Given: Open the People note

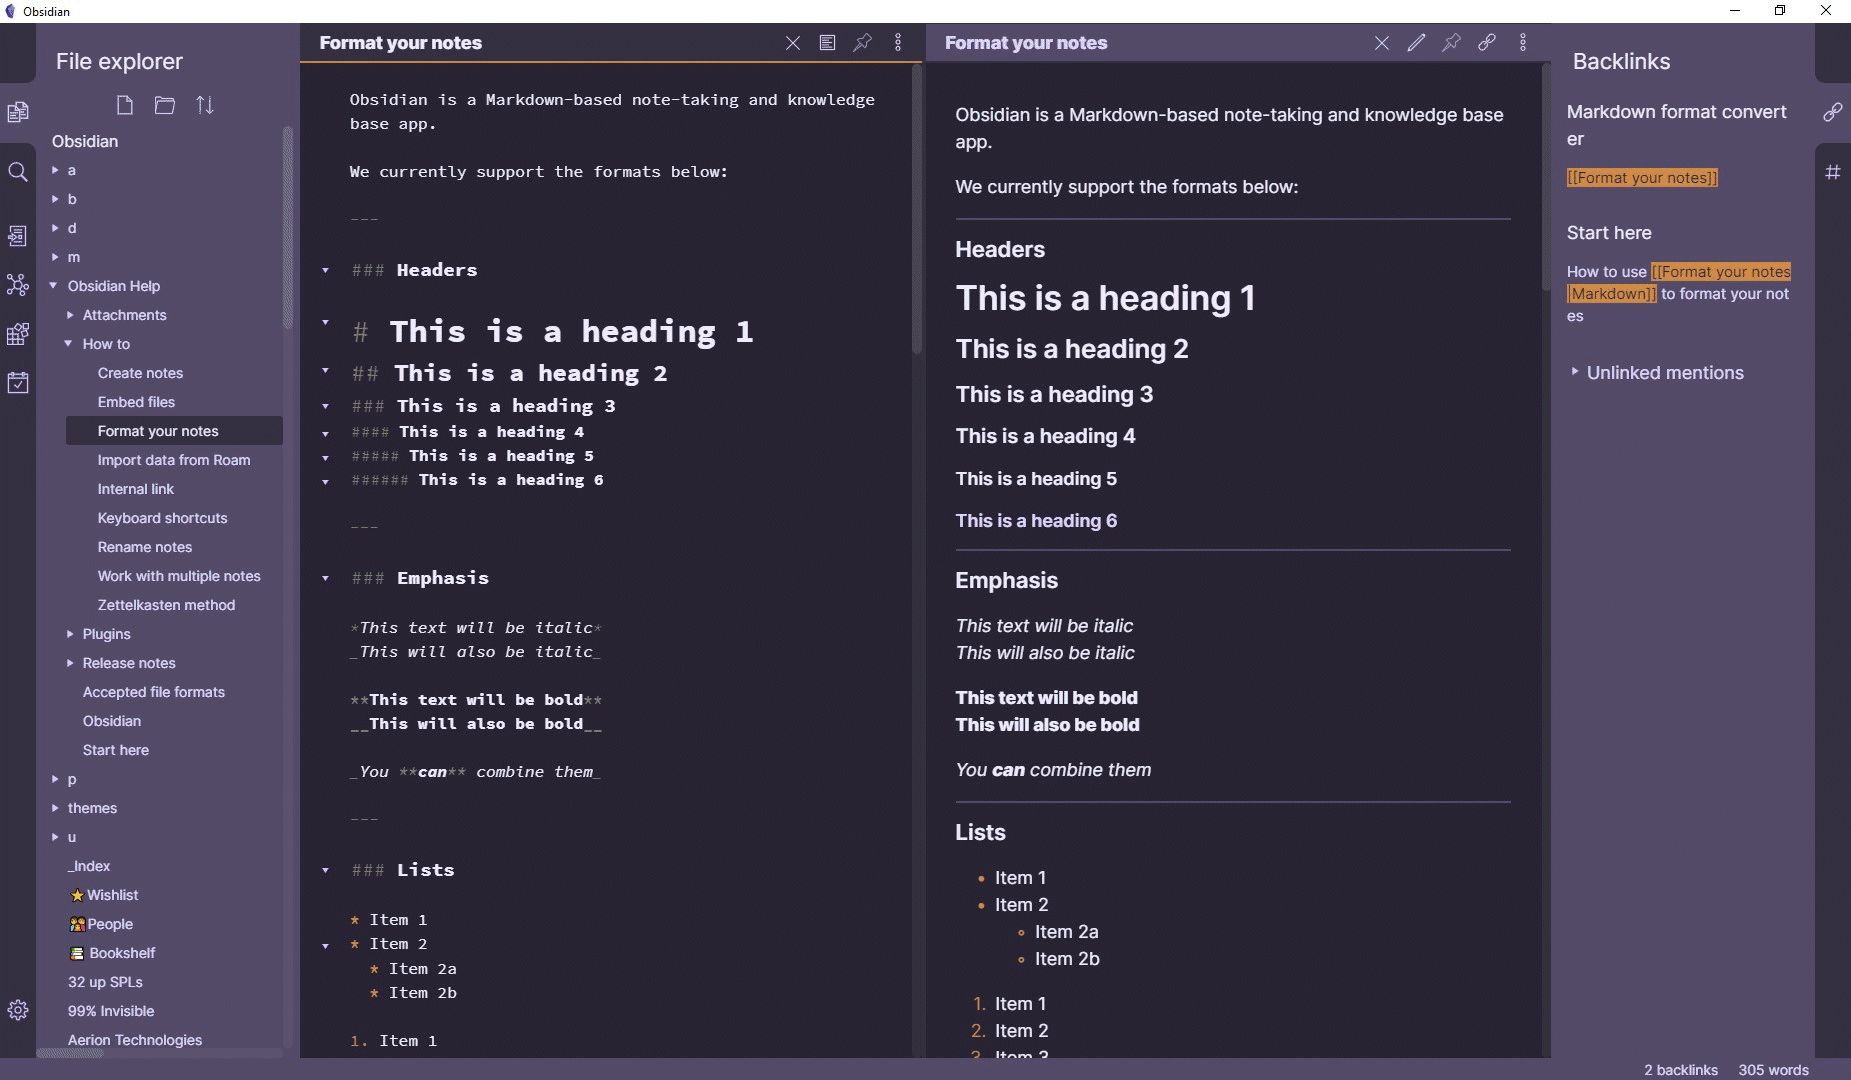Looking at the screenshot, I should pos(101,924).
